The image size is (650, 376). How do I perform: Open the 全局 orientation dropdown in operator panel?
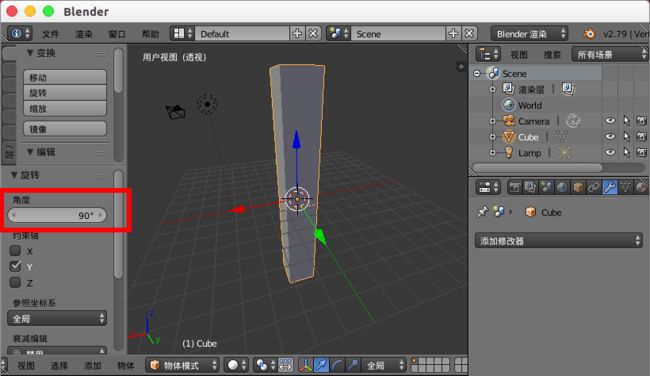coord(57,318)
